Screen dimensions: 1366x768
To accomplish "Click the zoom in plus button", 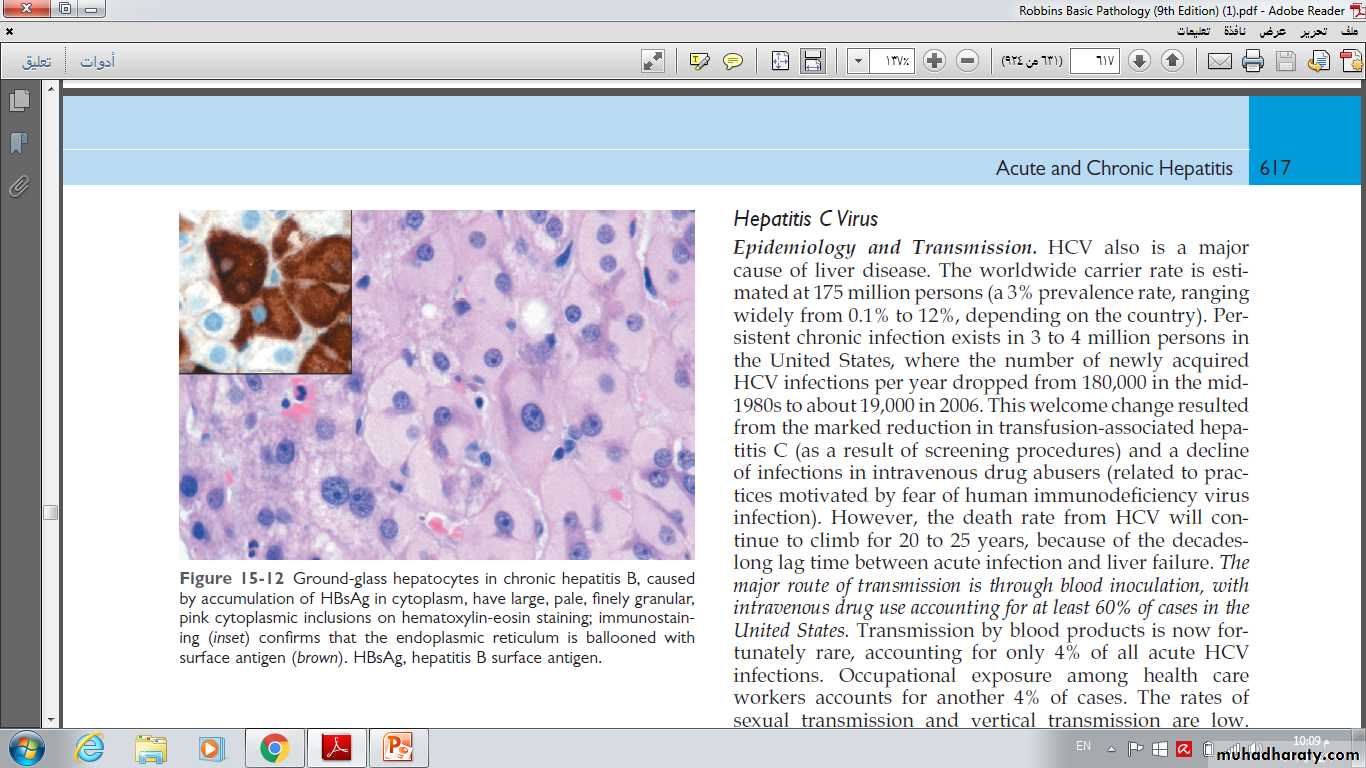I will (x=934, y=61).
